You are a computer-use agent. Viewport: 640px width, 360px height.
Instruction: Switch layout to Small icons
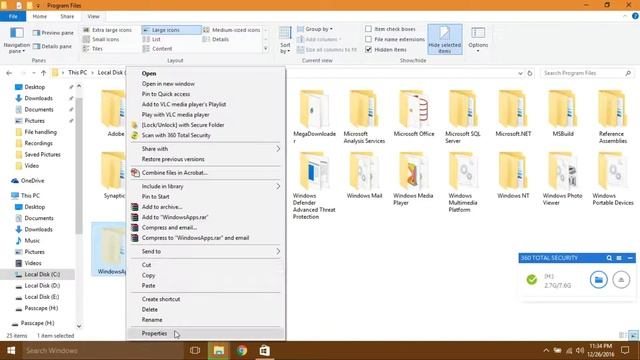click(101, 39)
